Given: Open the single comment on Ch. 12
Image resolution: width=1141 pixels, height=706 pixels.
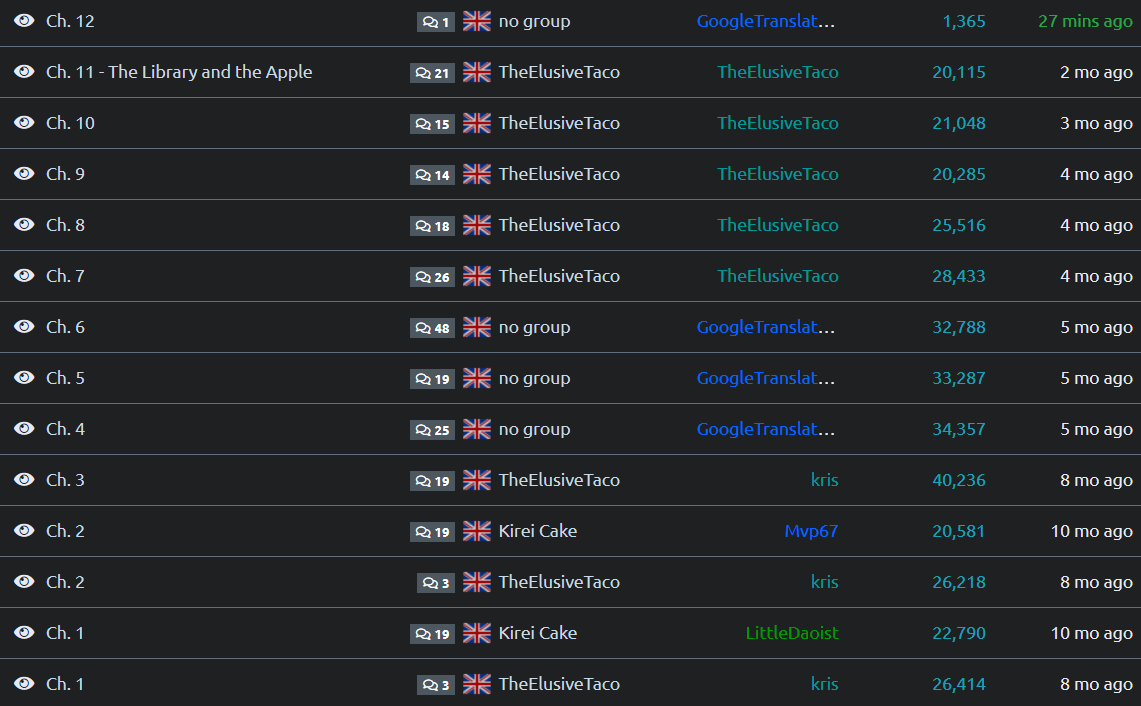Looking at the screenshot, I should (436, 22).
